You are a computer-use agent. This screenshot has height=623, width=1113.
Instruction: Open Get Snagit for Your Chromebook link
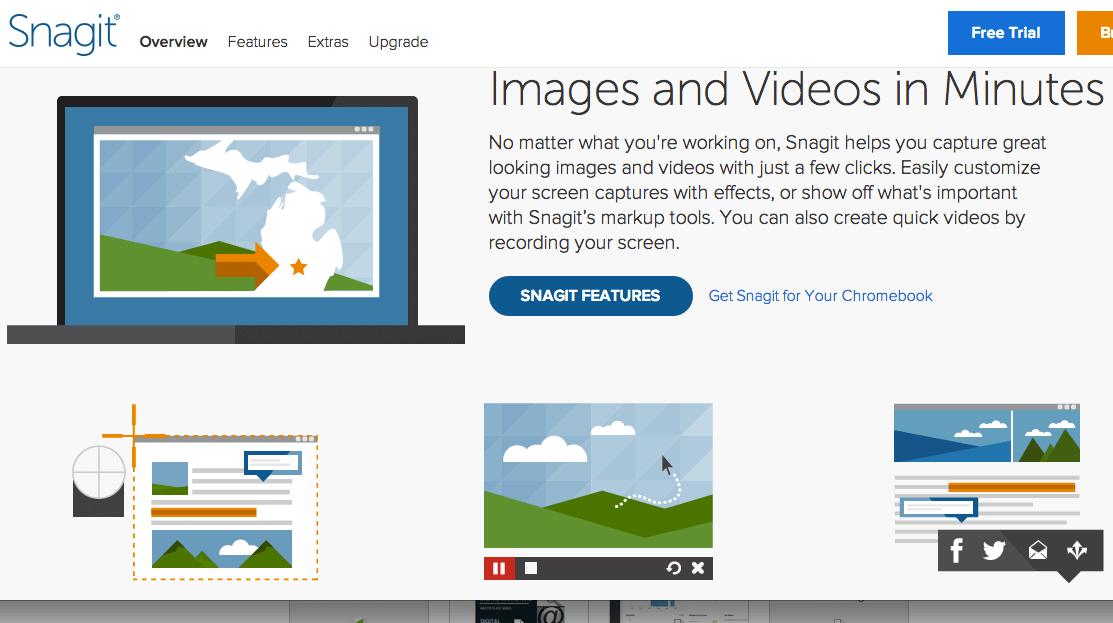coord(821,296)
